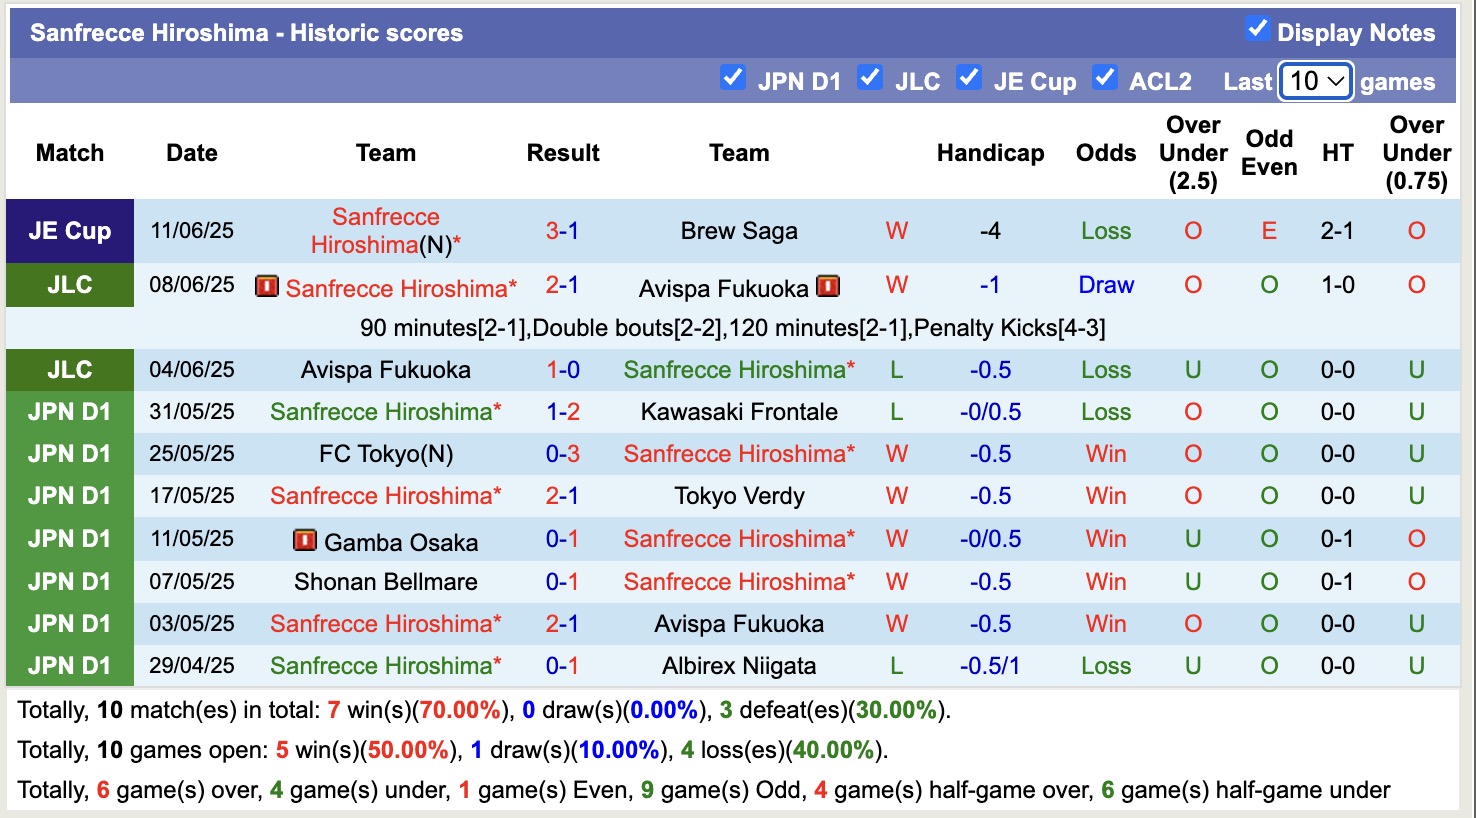Click the 2-1 result against Tokyo Verdy
The image size is (1476, 818).
click(563, 495)
